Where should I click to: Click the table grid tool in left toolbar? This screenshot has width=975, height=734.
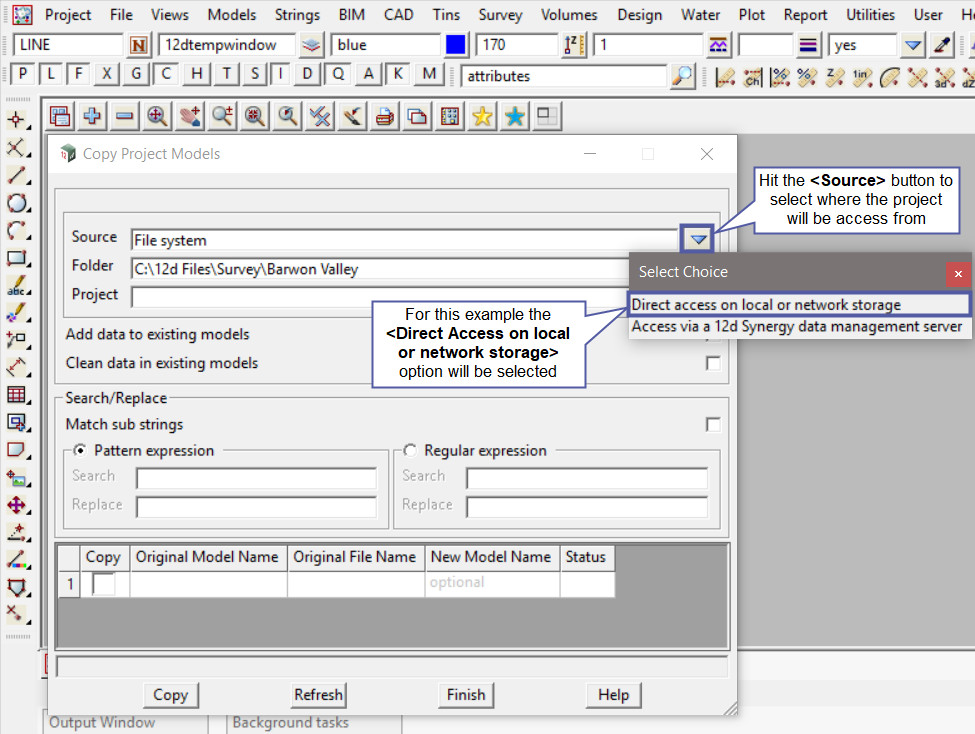[x=17, y=394]
